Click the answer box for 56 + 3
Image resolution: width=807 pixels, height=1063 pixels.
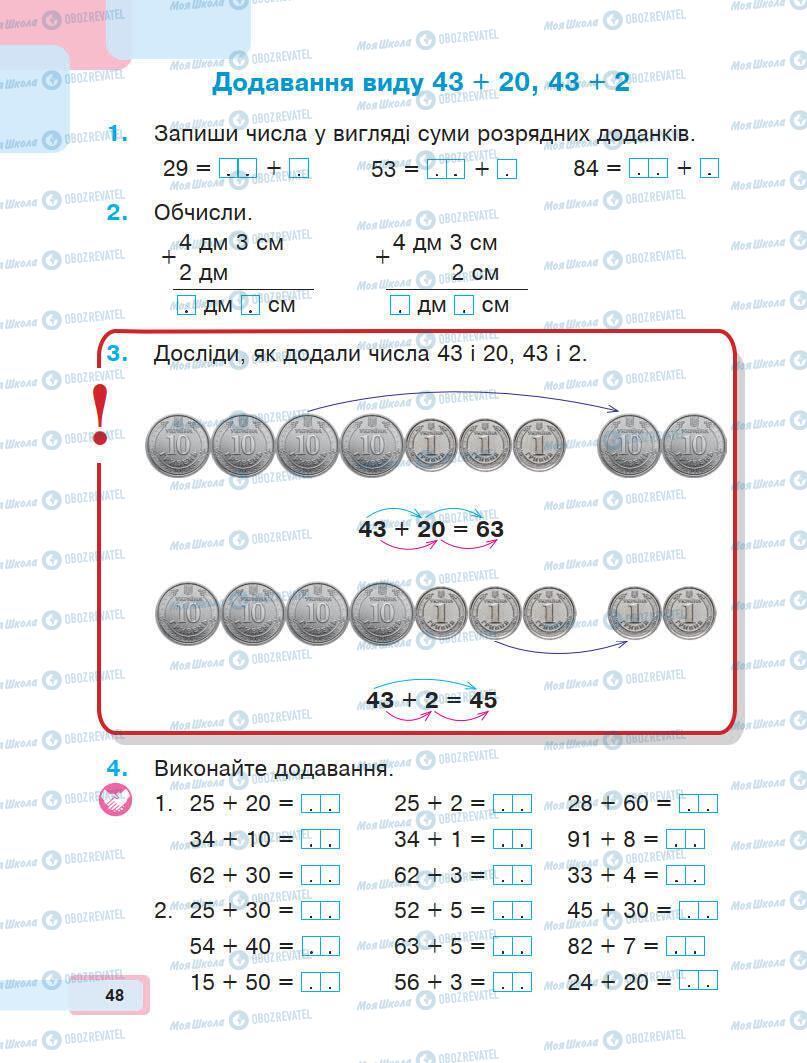pyautogui.click(x=512, y=982)
